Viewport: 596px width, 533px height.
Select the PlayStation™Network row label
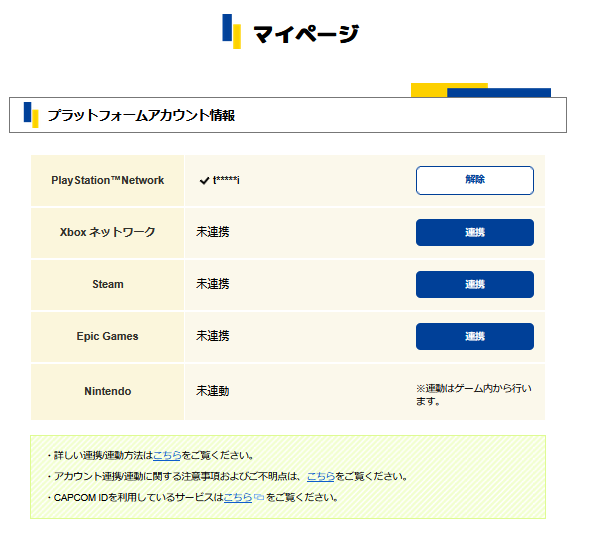click(x=108, y=180)
